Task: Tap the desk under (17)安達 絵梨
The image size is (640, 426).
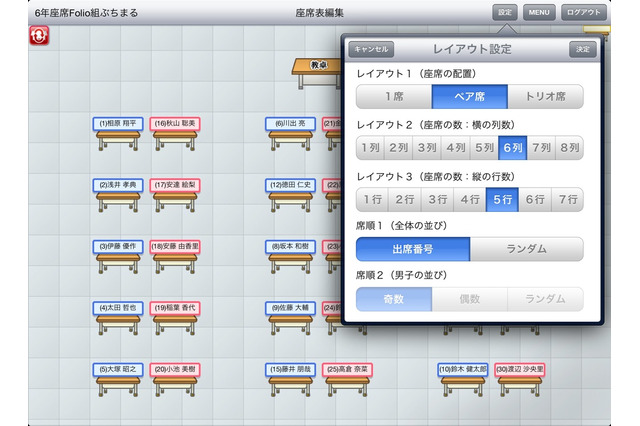Action: click(175, 202)
